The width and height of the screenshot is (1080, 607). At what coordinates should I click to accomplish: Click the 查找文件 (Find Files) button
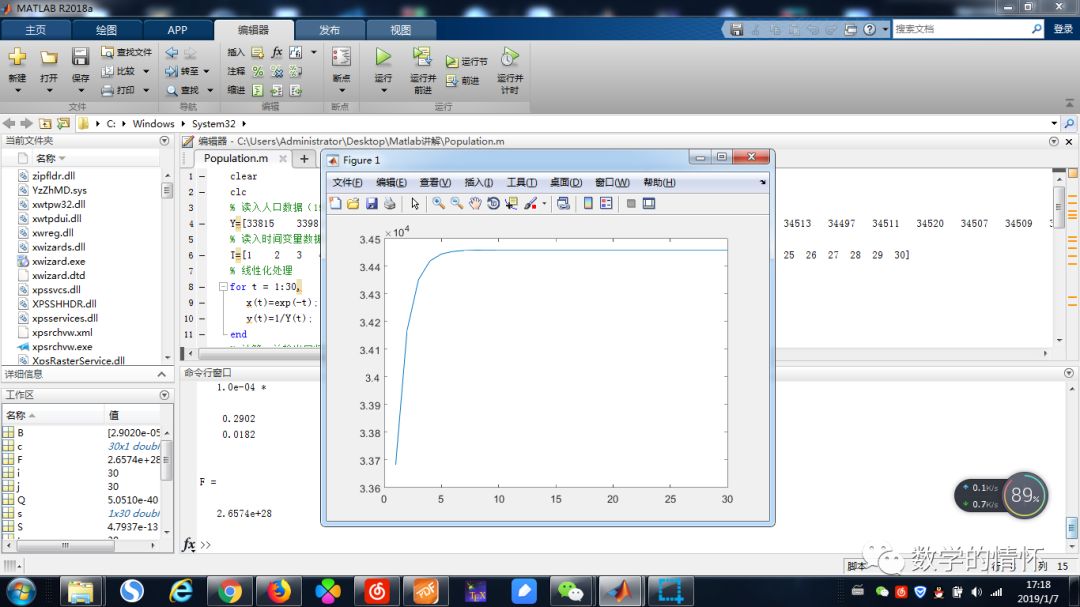[127, 52]
